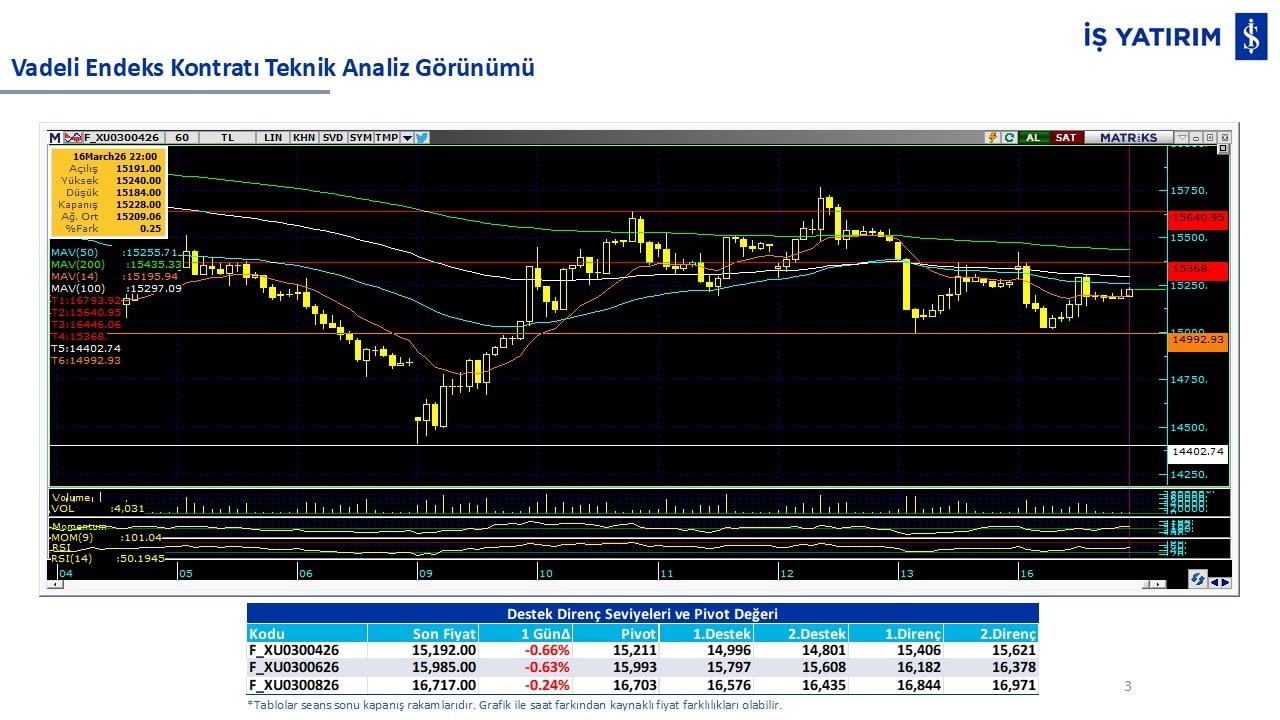Click the M logo icon in chart toolbar
The height and width of the screenshot is (720, 1280).
55,138
